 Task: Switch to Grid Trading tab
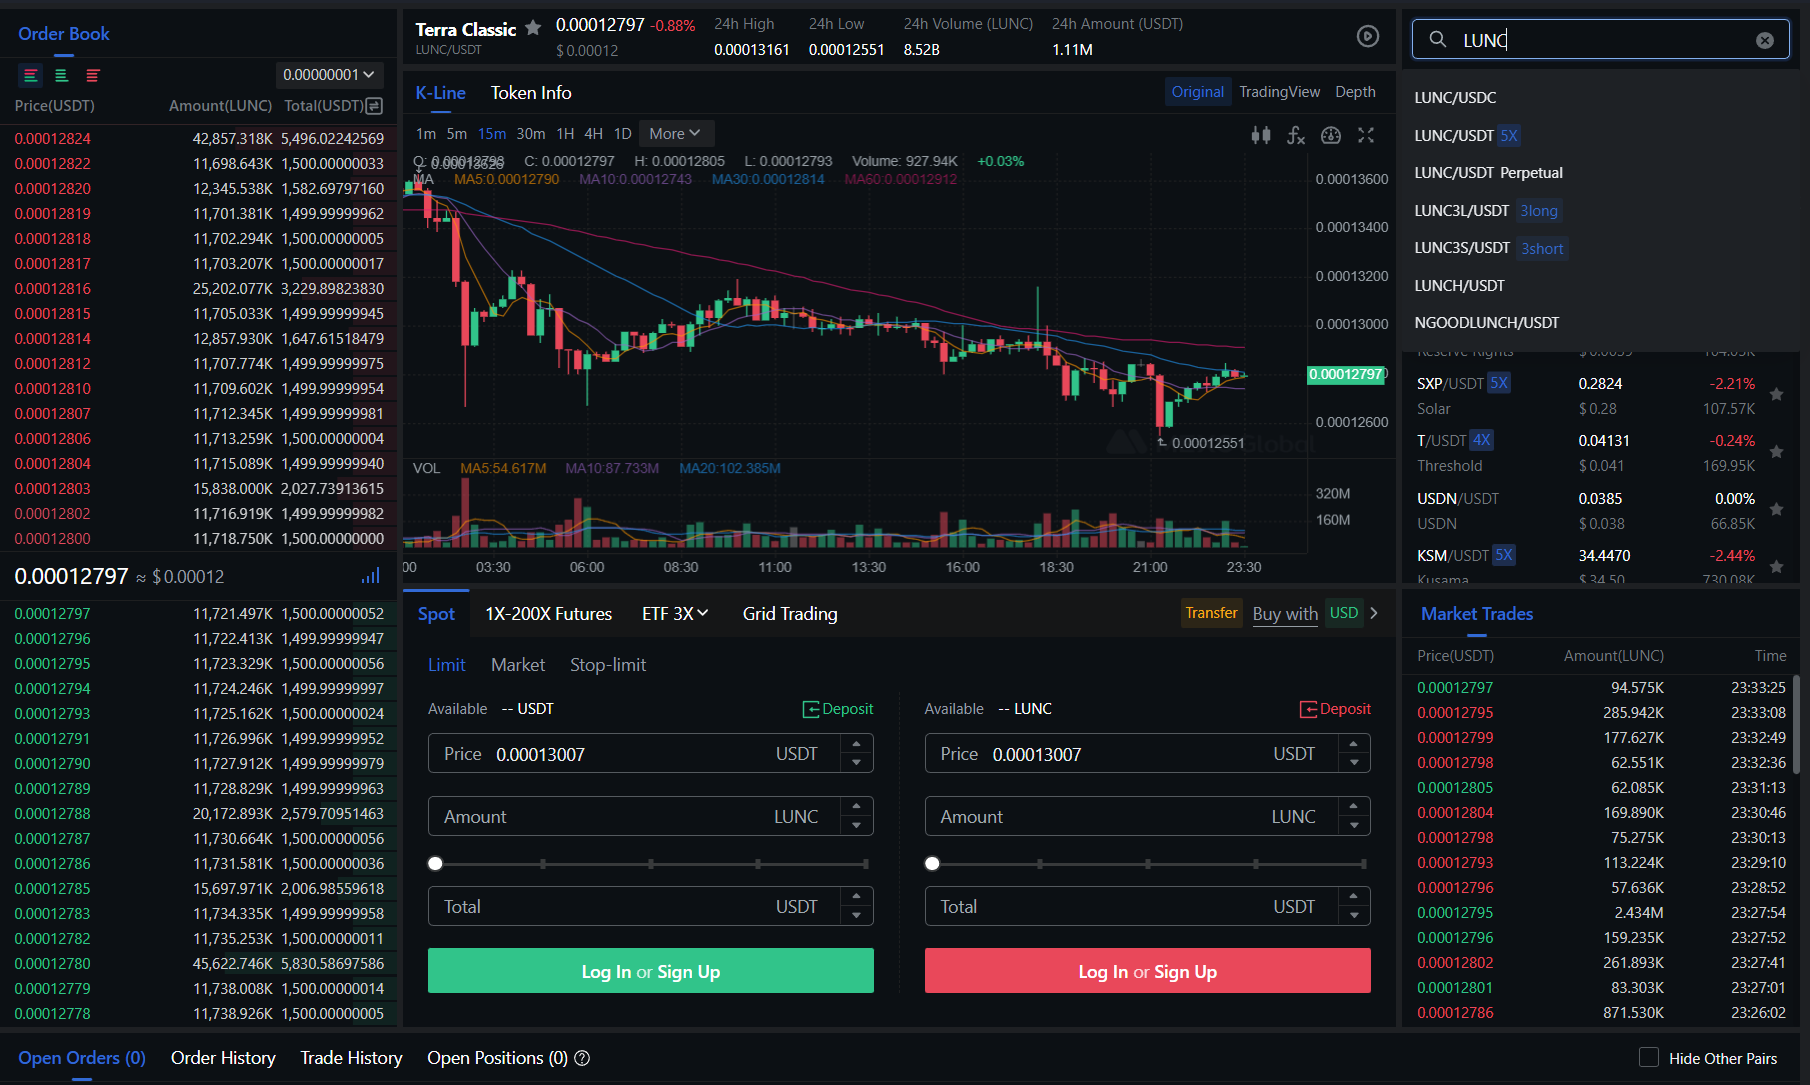tap(790, 614)
